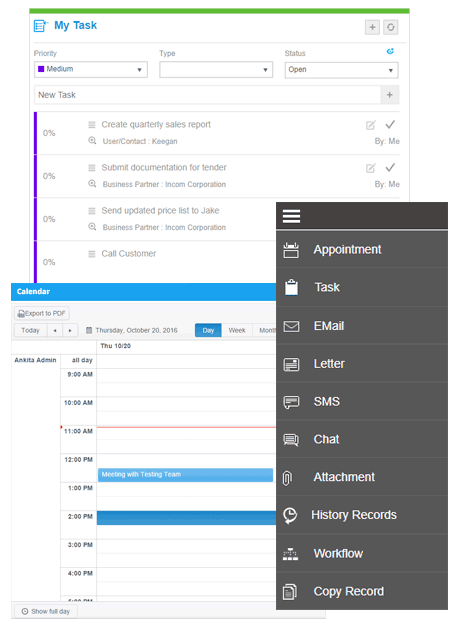Mark Create quarterly sales report as complete

390,124
